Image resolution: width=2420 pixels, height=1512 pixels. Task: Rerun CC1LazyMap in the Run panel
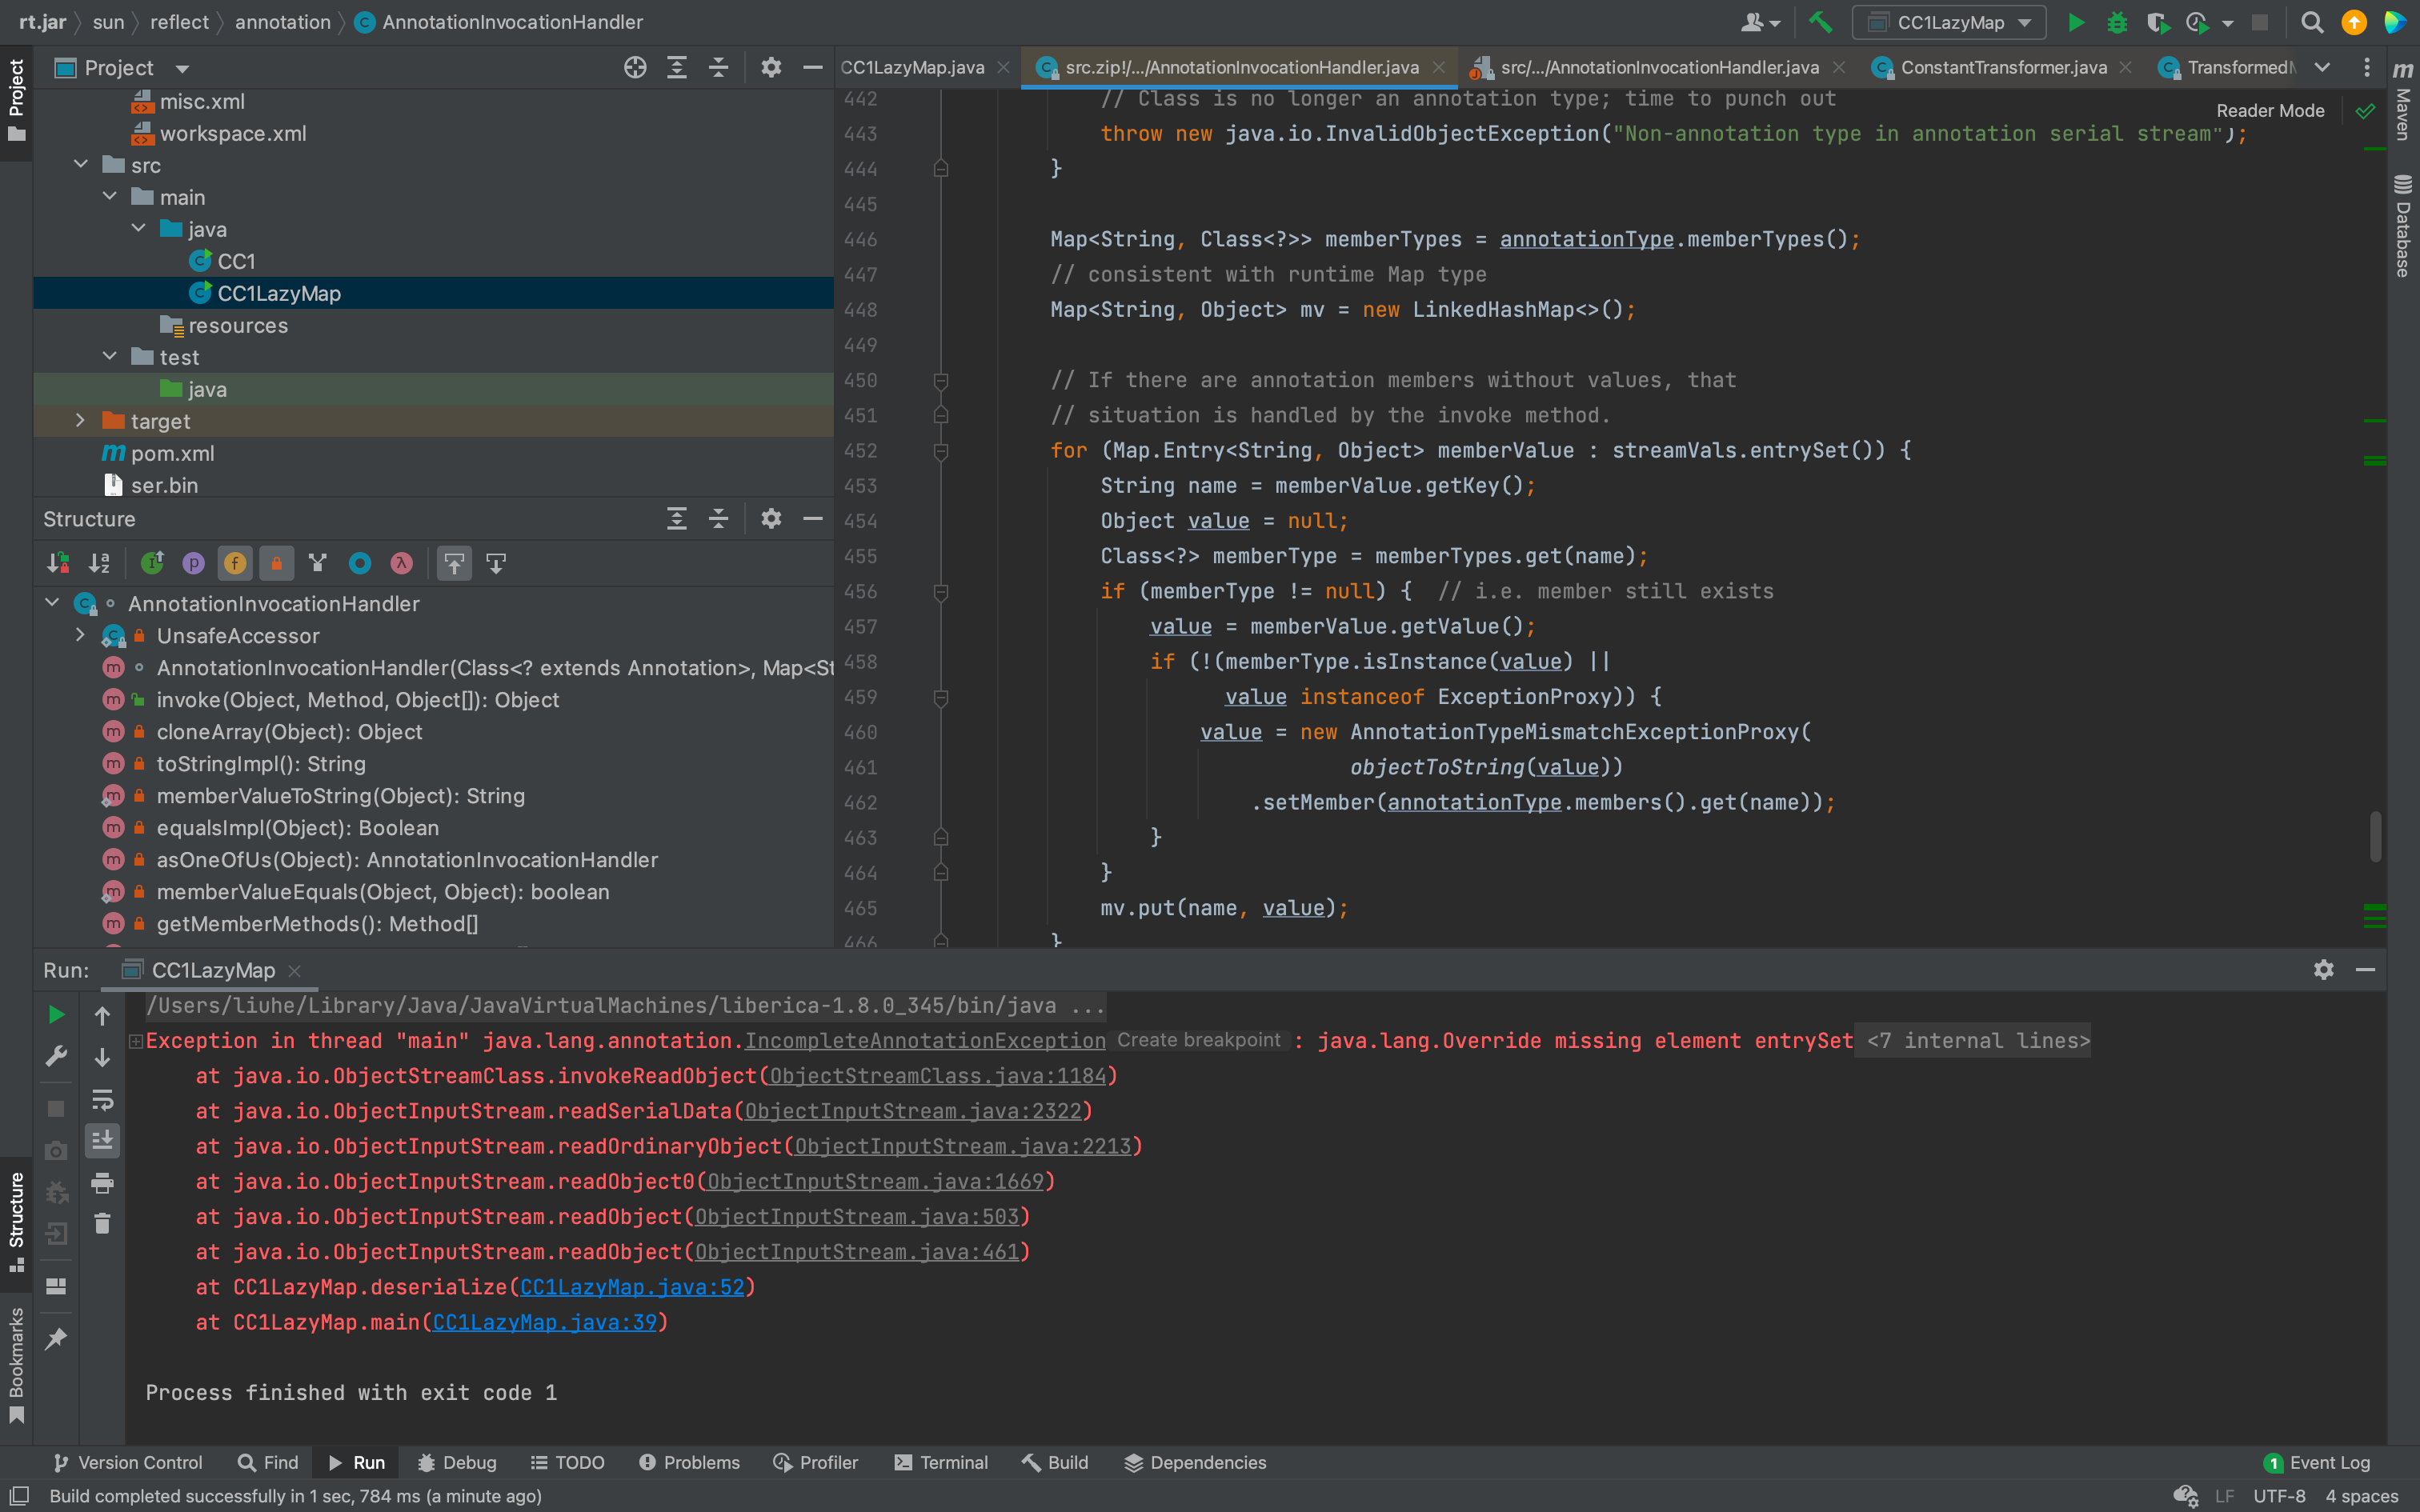(56, 1015)
